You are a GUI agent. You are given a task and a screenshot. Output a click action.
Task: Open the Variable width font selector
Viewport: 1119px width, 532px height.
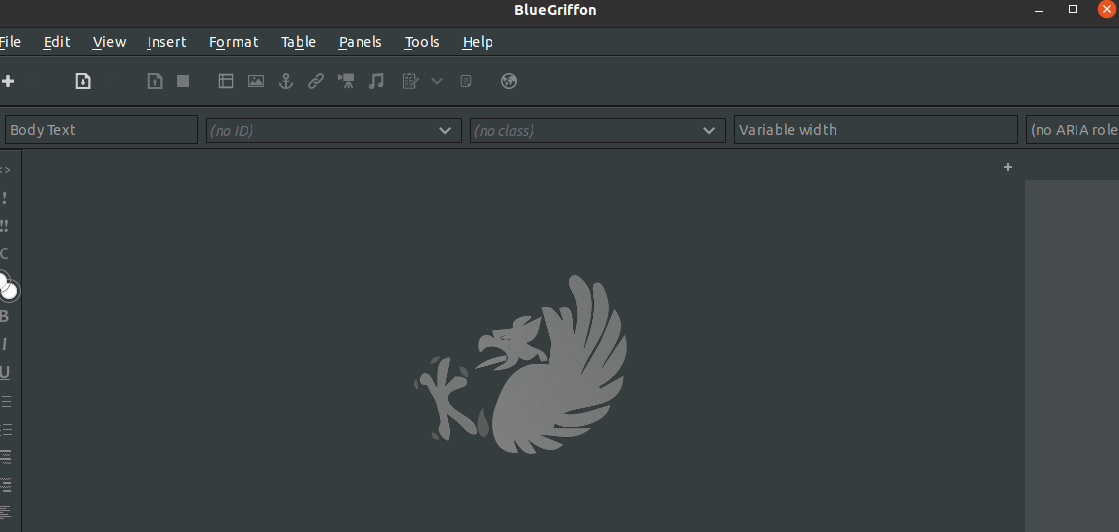(x=876, y=130)
